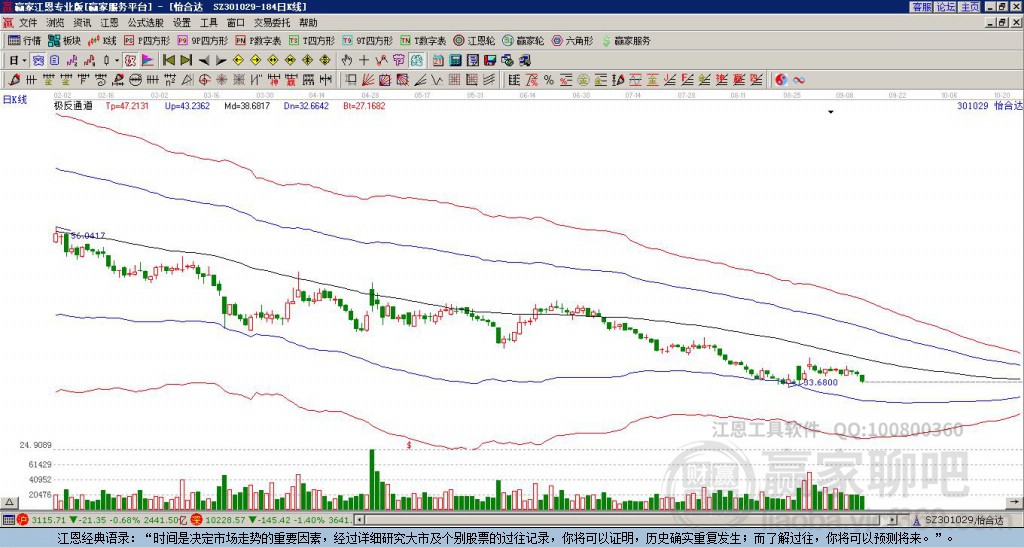Open the 交易委托 menu
Image resolution: width=1024 pixels, height=548 pixels.
[272, 23]
